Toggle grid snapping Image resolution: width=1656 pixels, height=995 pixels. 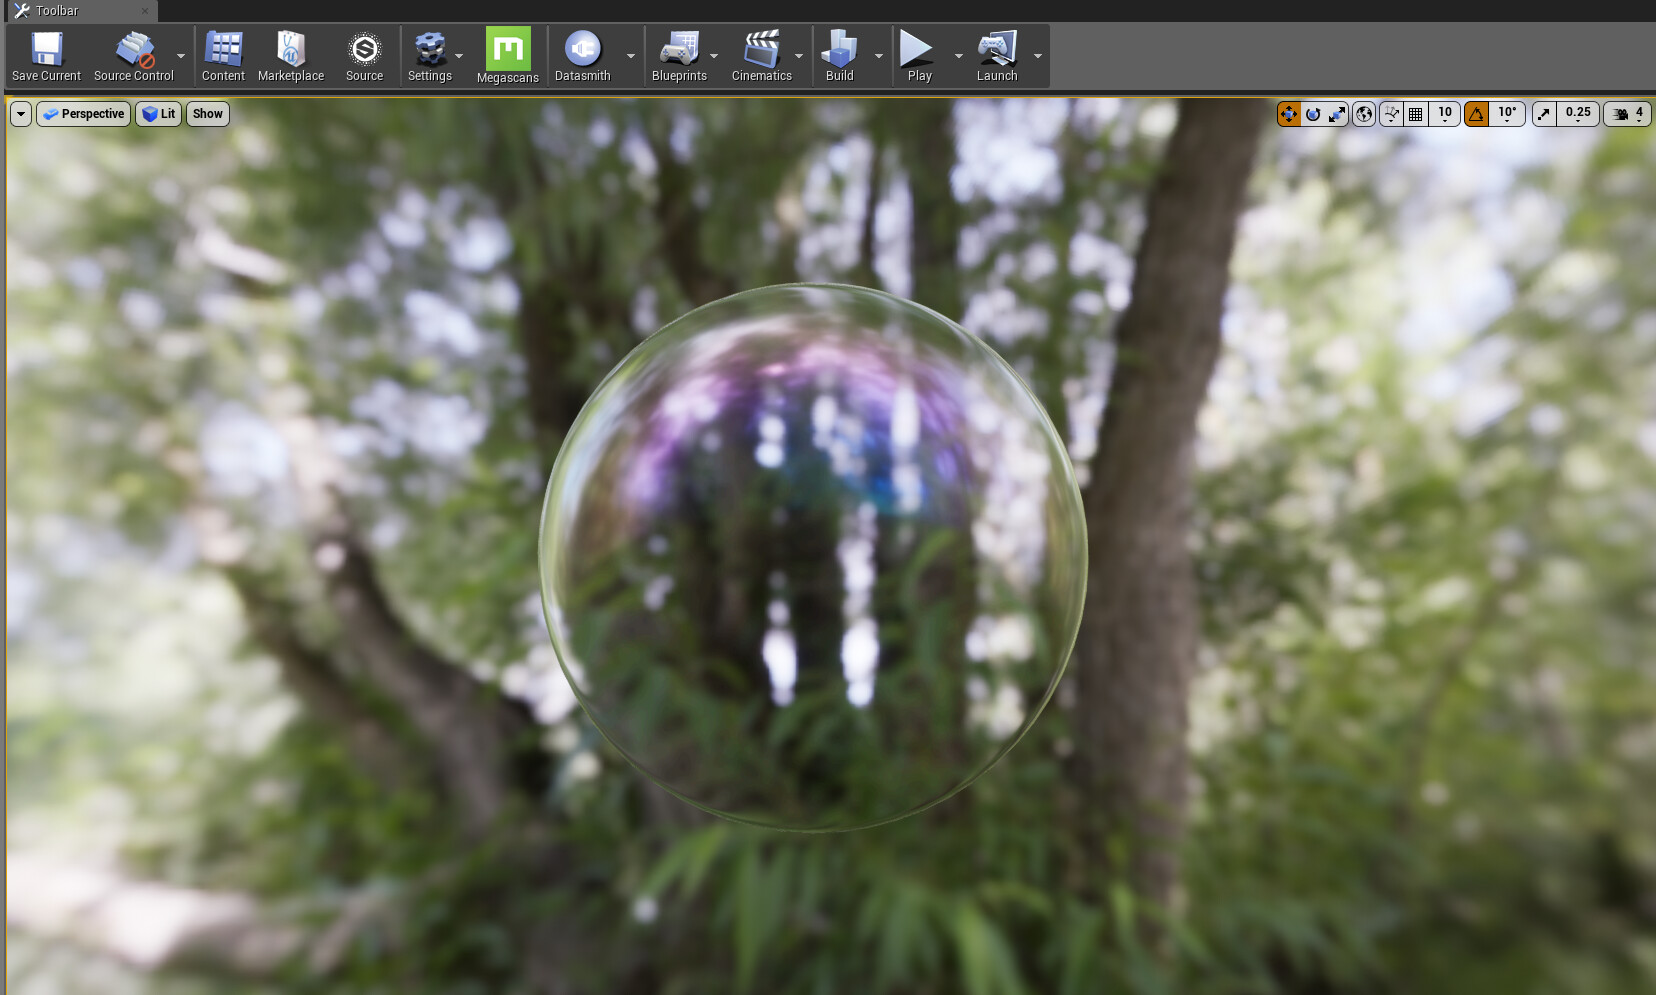tap(1416, 113)
